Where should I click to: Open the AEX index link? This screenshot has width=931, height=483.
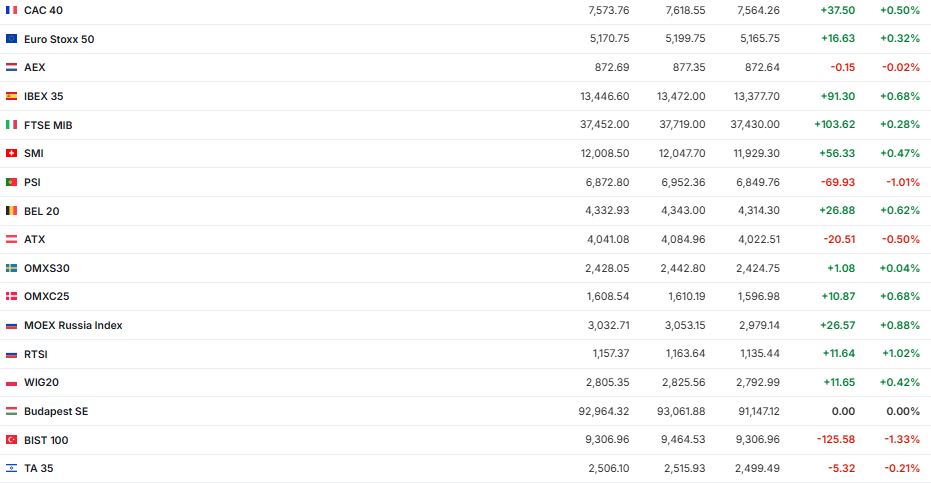[x=35, y=67]
